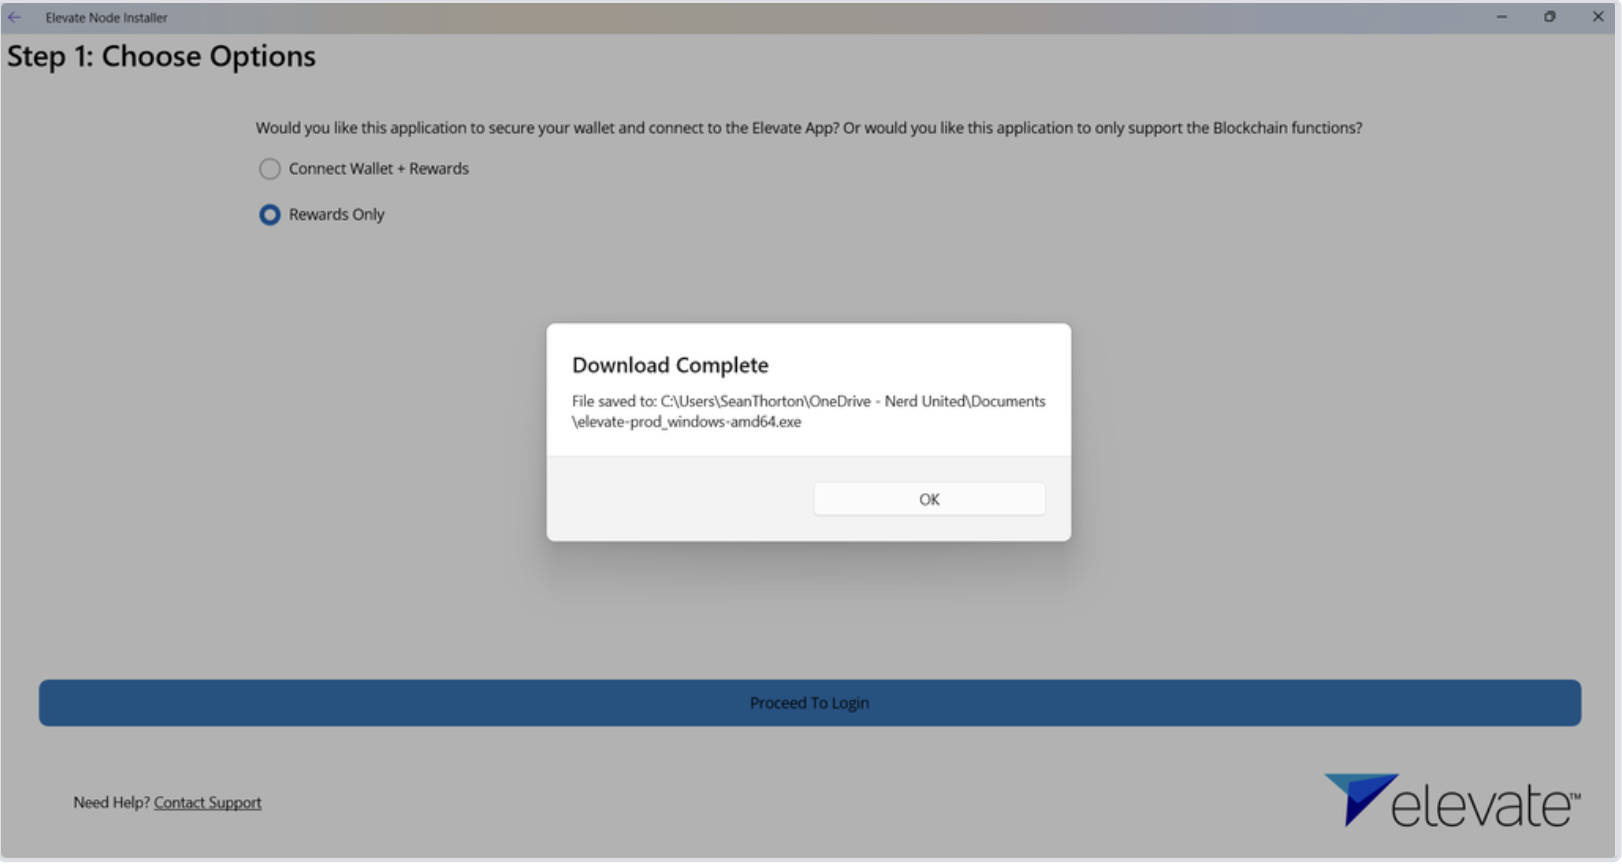Click the Need Help? label
Viewport: 1622px width, 866px height.
(x=111, y=802)
